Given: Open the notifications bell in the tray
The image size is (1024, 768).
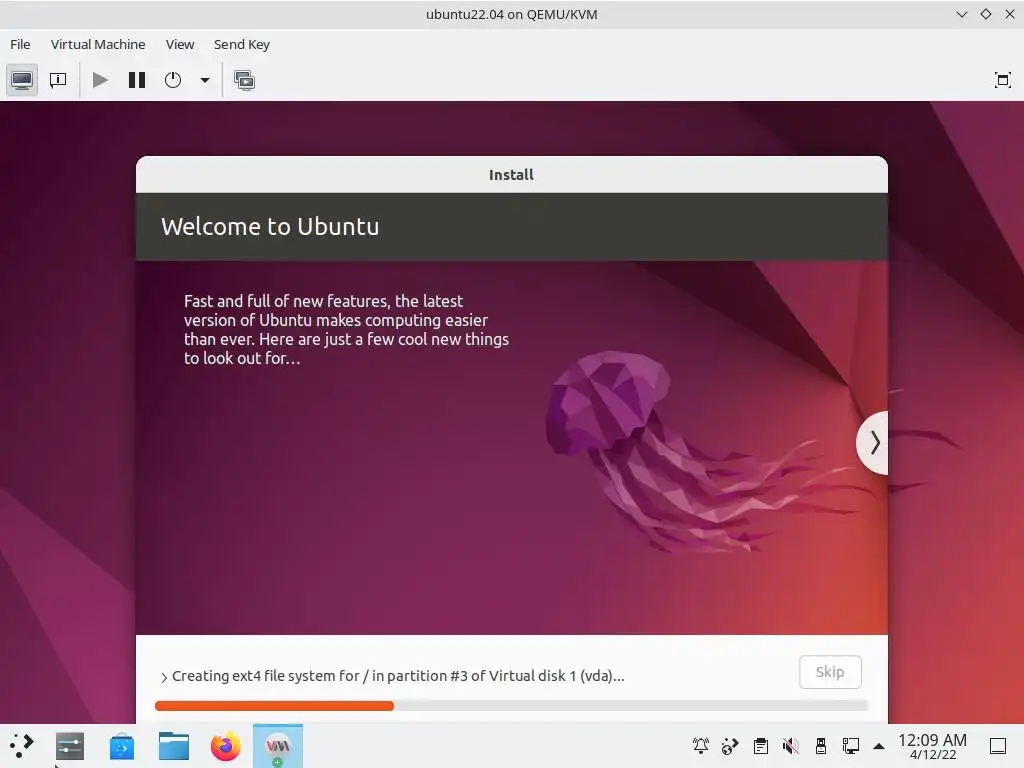Looking at the screenshot, I should [701, 745].
